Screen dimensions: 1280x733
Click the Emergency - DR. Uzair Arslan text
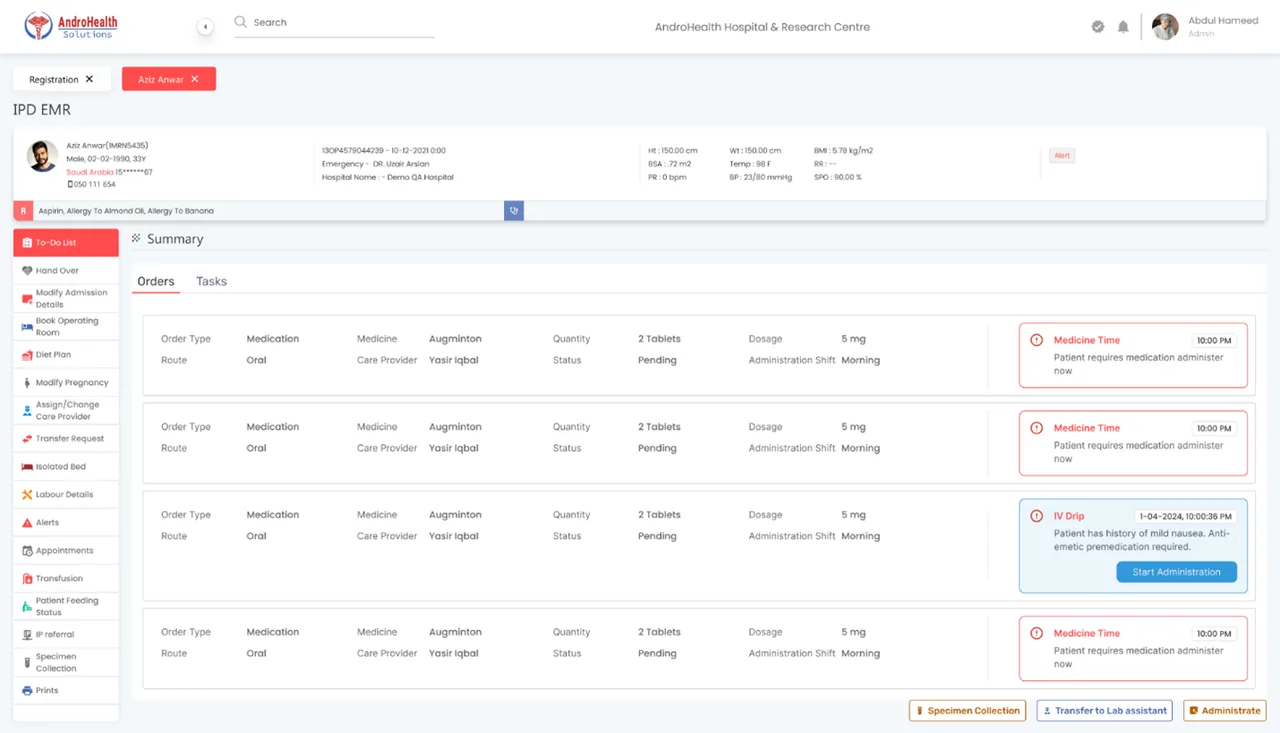pos(378,164)
